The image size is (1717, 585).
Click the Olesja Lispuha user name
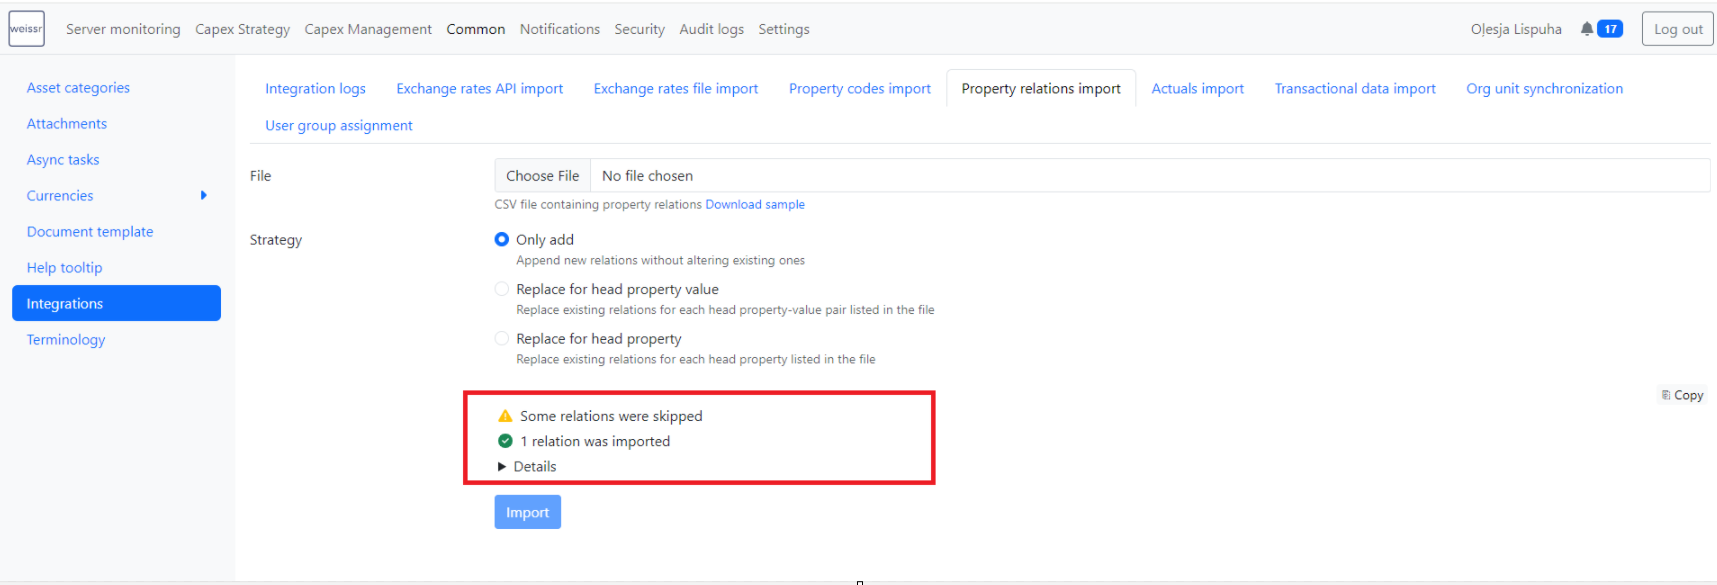[x=1516, y=29]
